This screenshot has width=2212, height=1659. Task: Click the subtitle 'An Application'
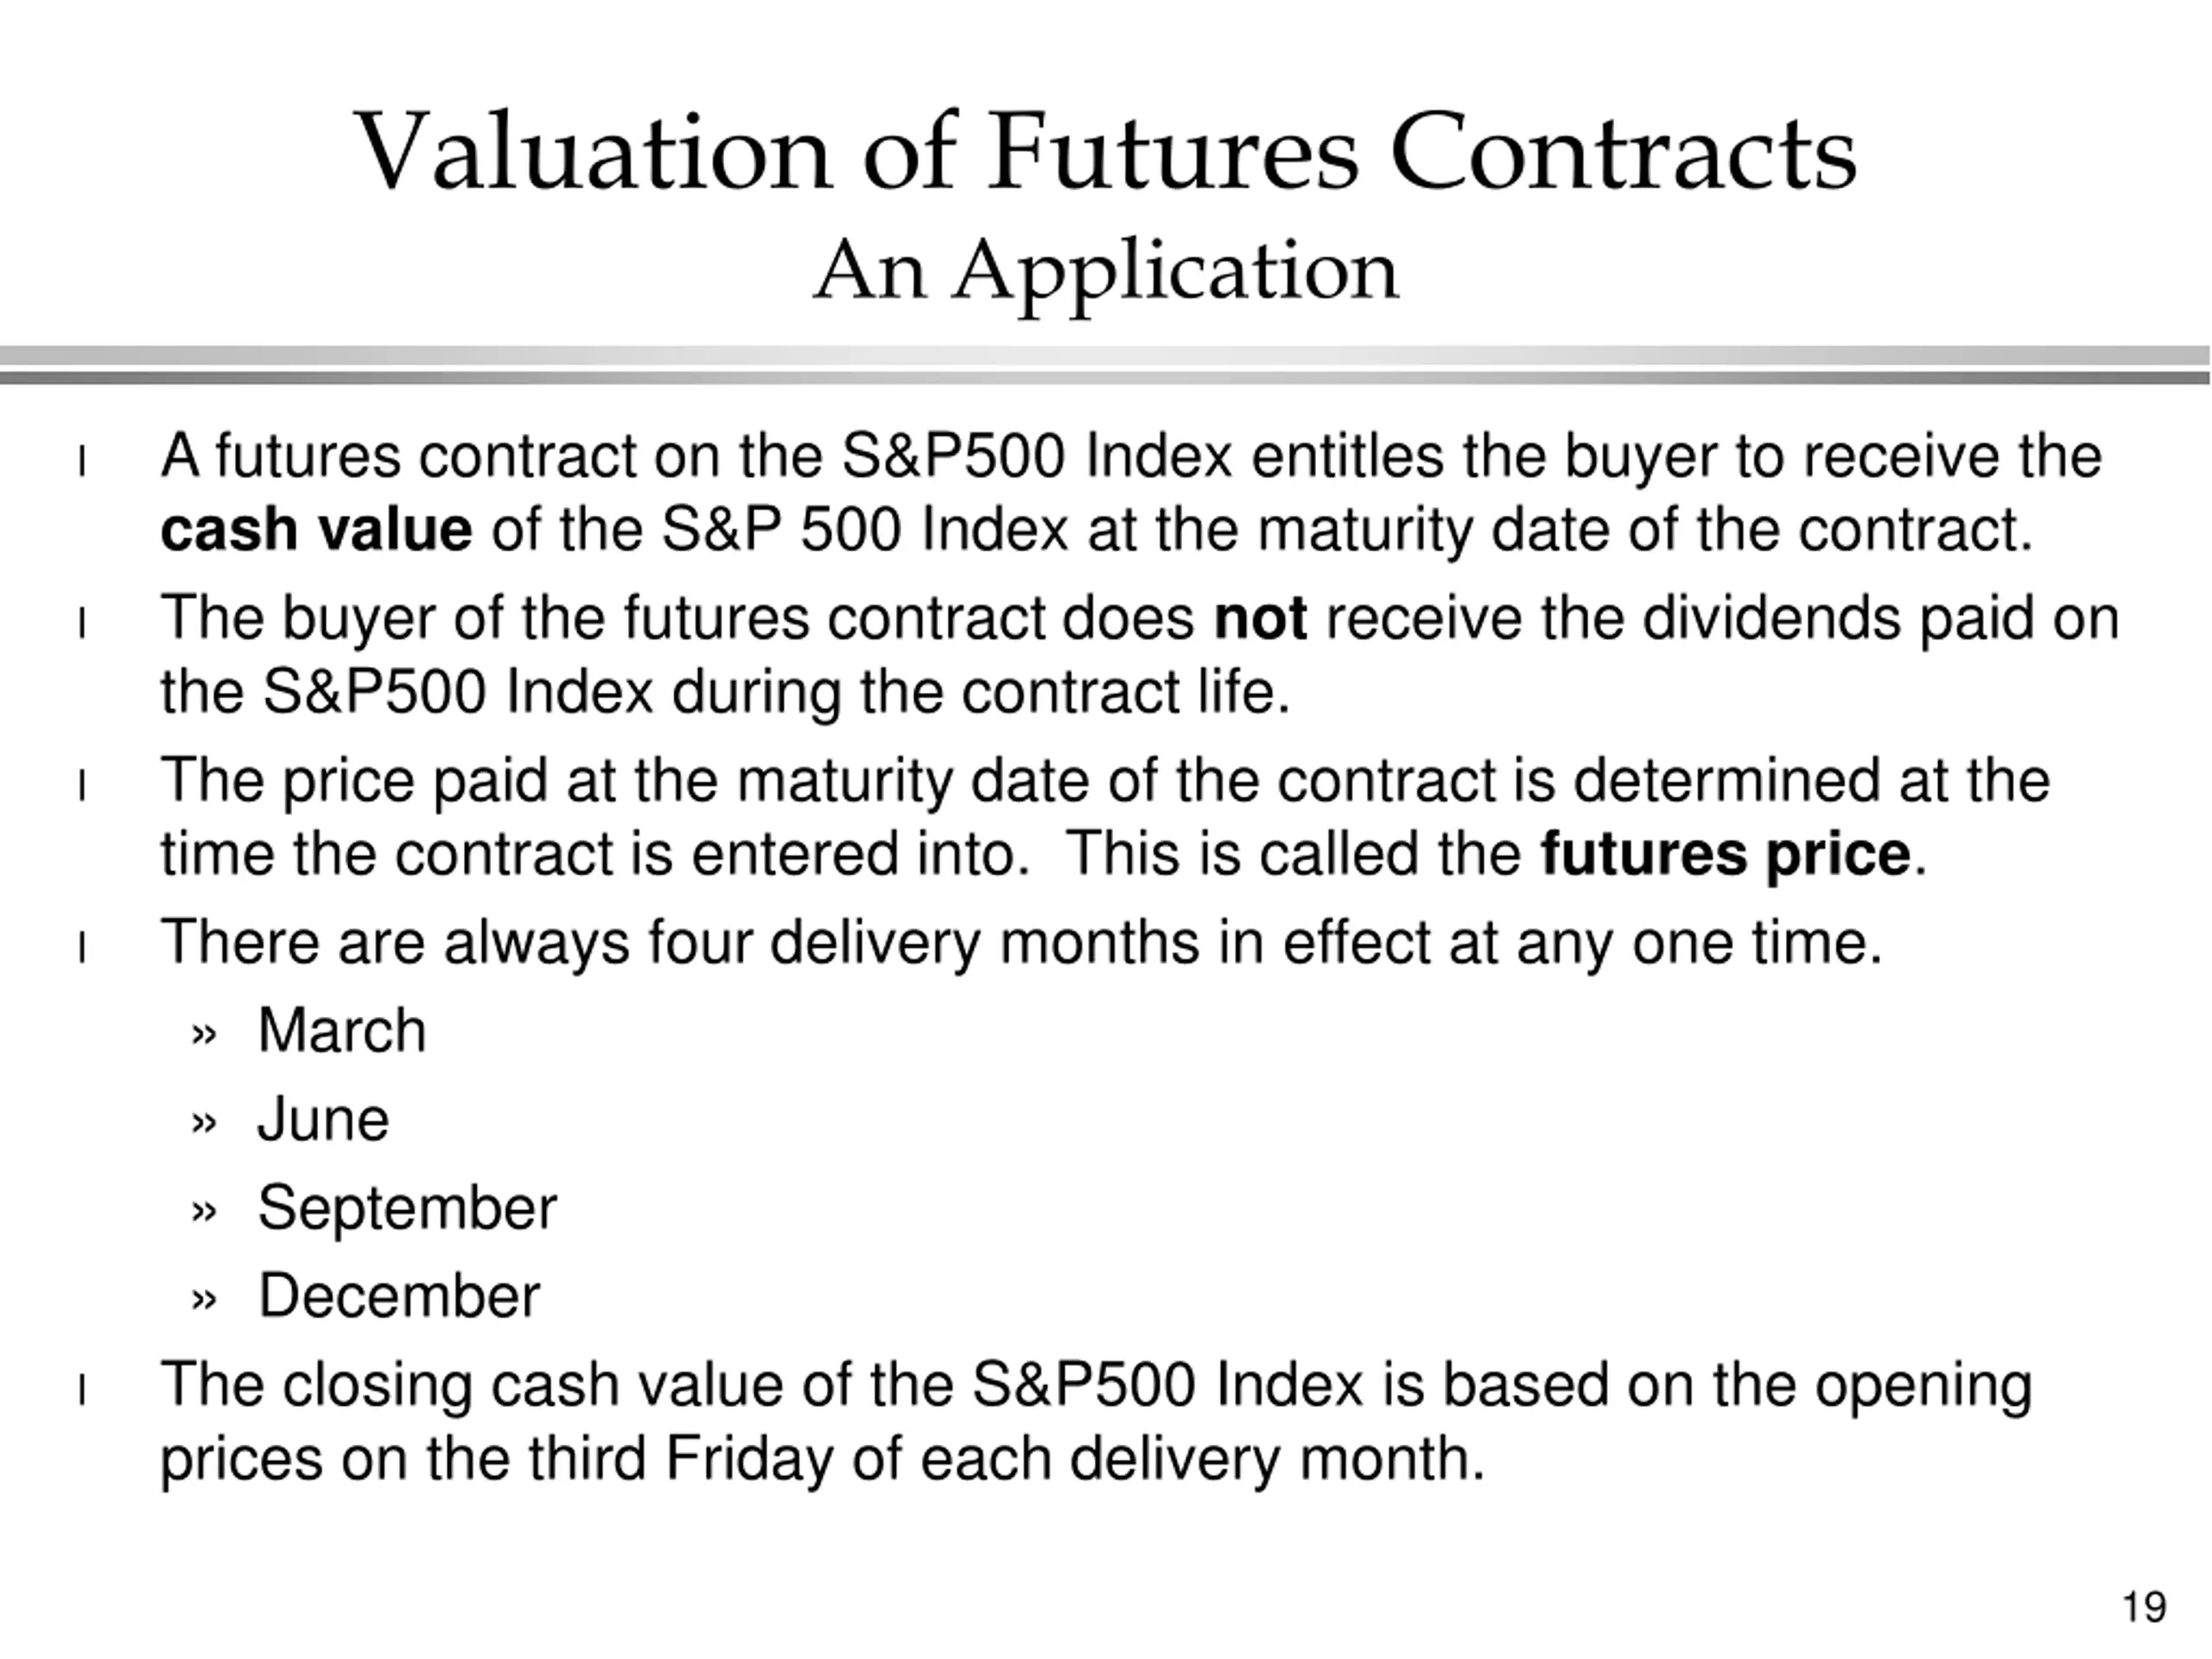click(x=1106, y=271)
